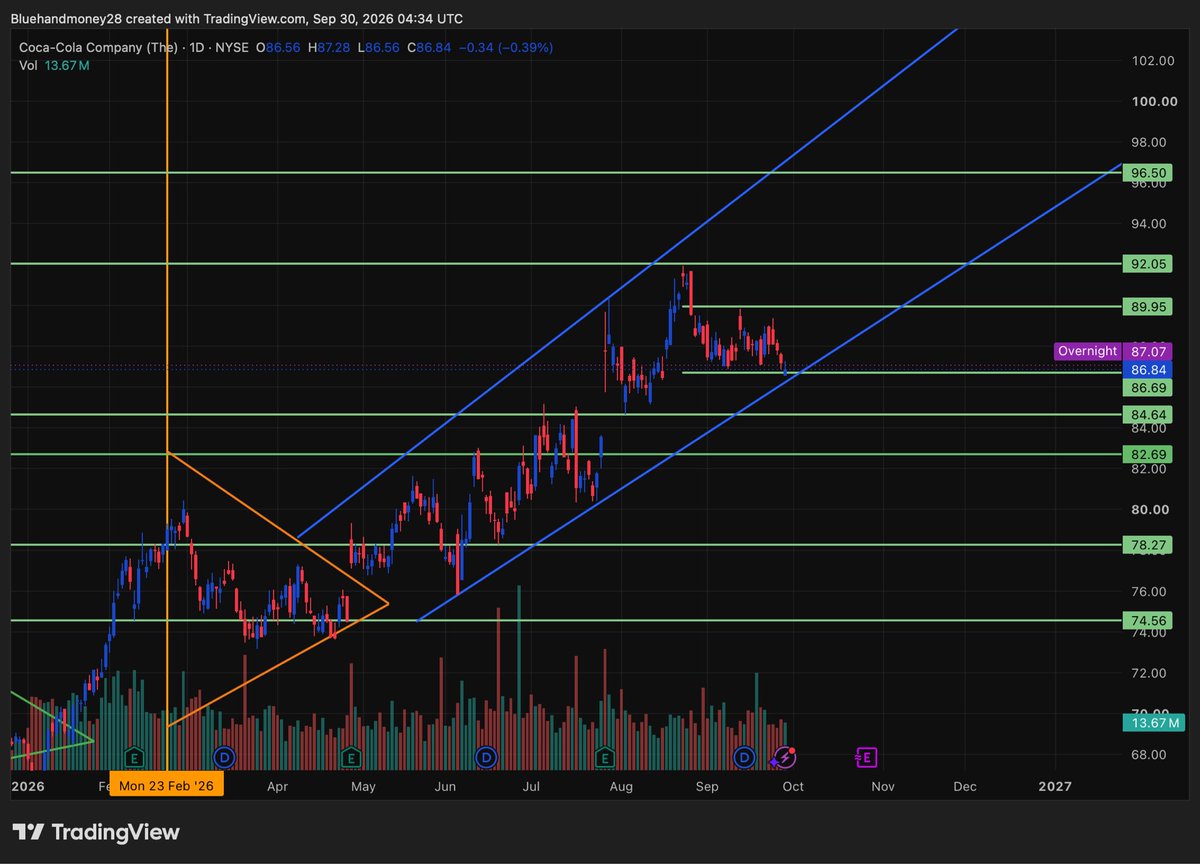The image size is (1200, 864).
Task: Click the March dividend D marker
Action: pyautogui.click(x=223, y=756)
